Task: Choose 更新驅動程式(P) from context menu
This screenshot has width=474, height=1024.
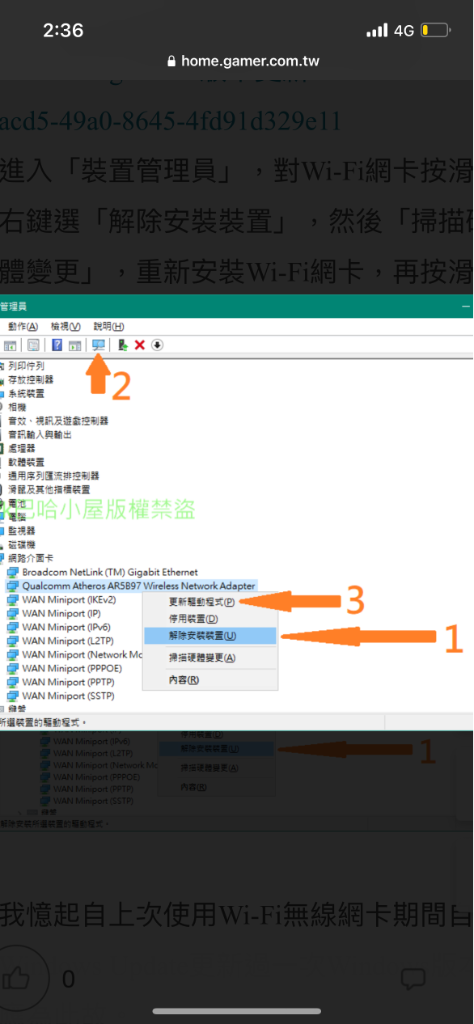Action: coord(202,601)
